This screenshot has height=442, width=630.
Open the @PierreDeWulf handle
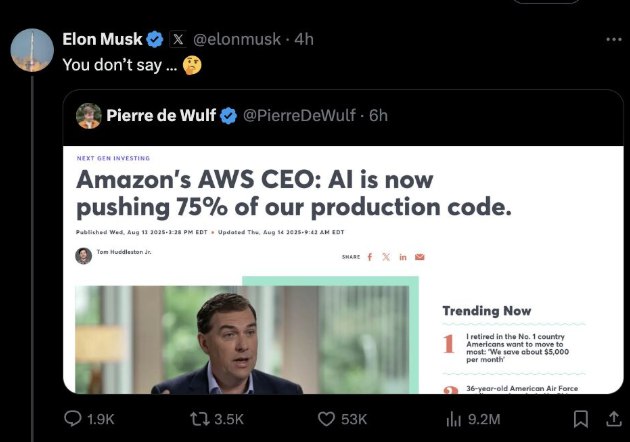point(300,115)
